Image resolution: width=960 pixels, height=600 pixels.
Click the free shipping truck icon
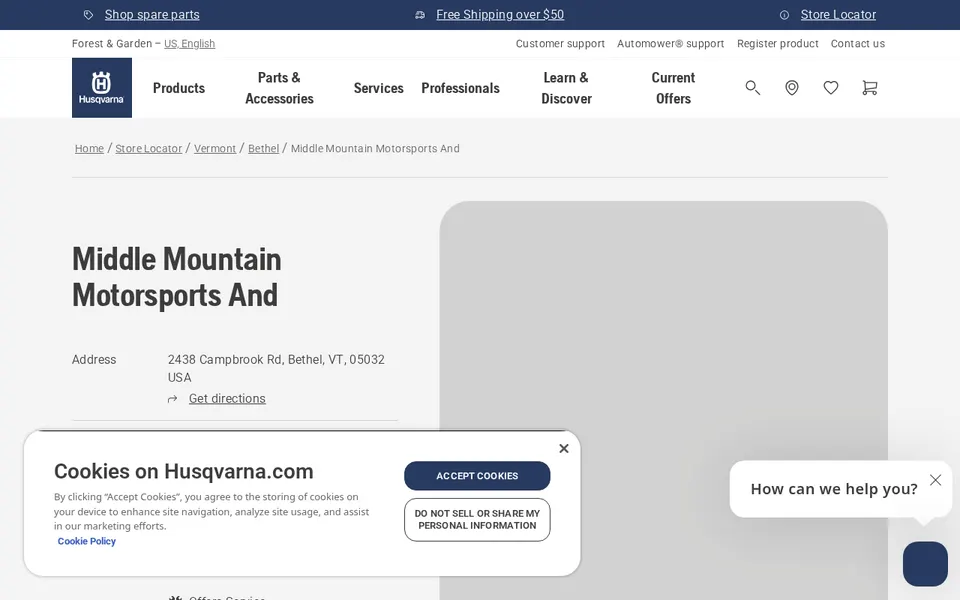coord(420,15)
